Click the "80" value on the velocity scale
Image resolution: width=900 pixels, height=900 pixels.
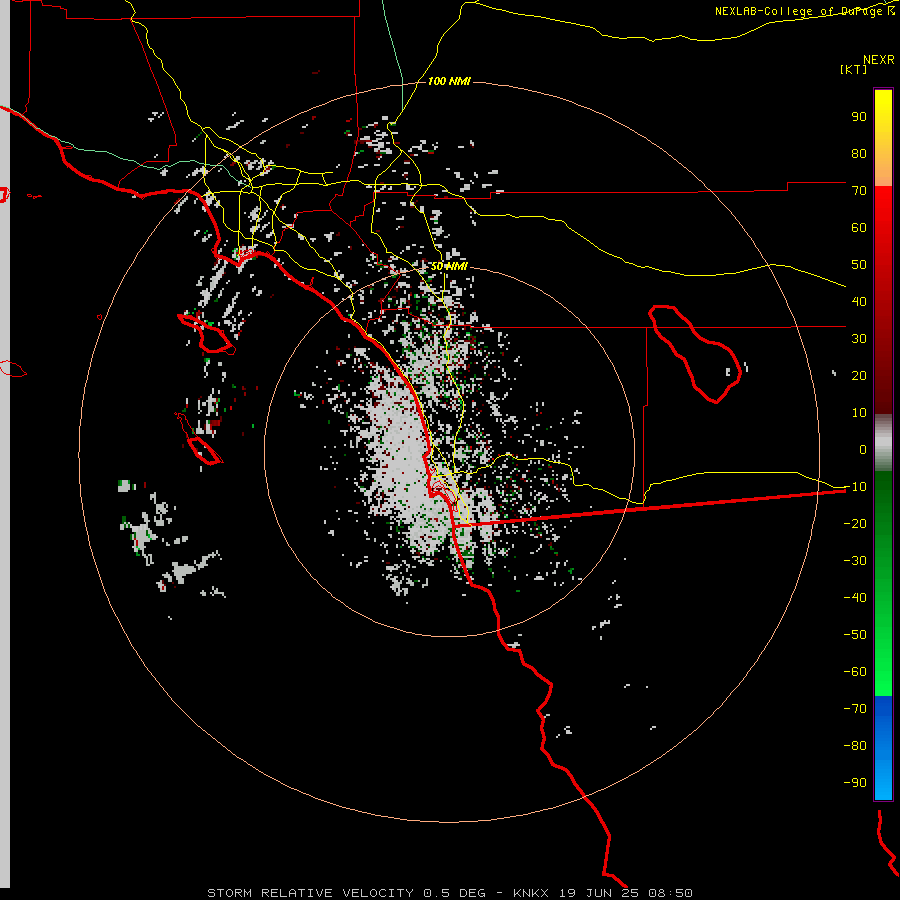click(859, 153)
